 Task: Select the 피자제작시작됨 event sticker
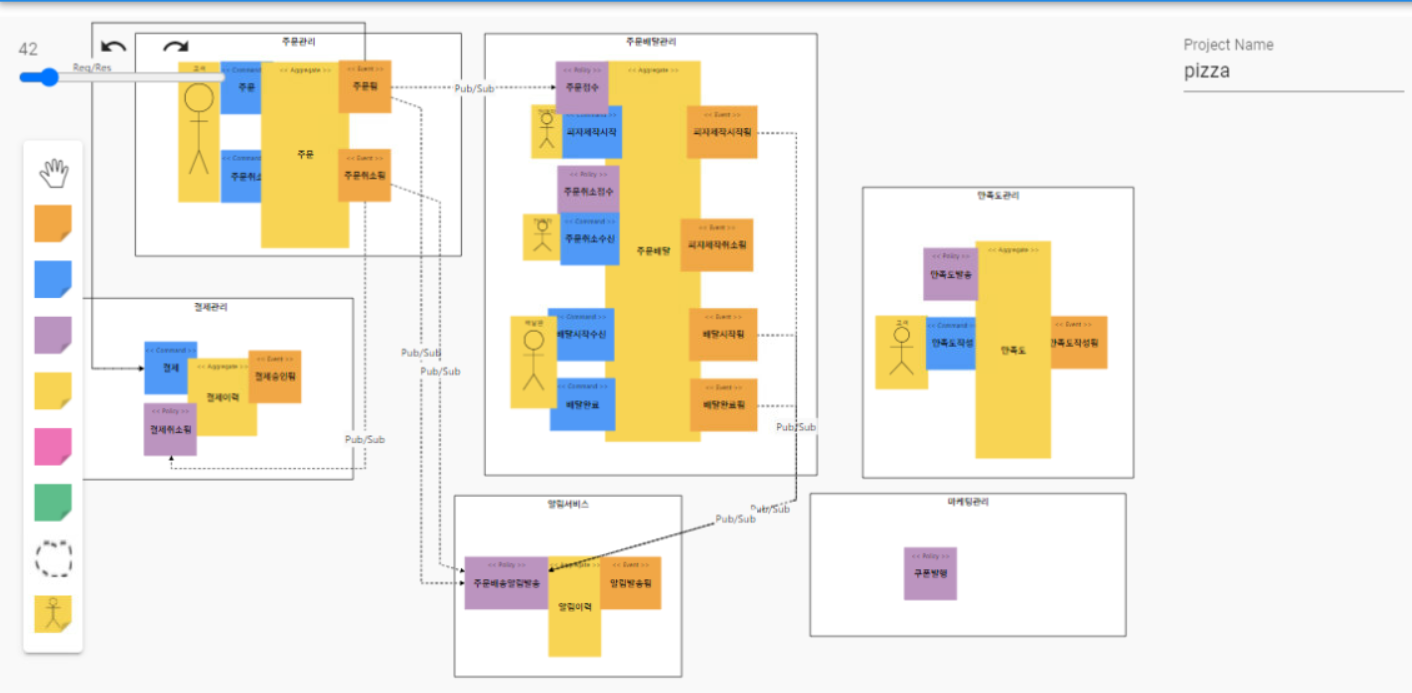pos(723,132)
